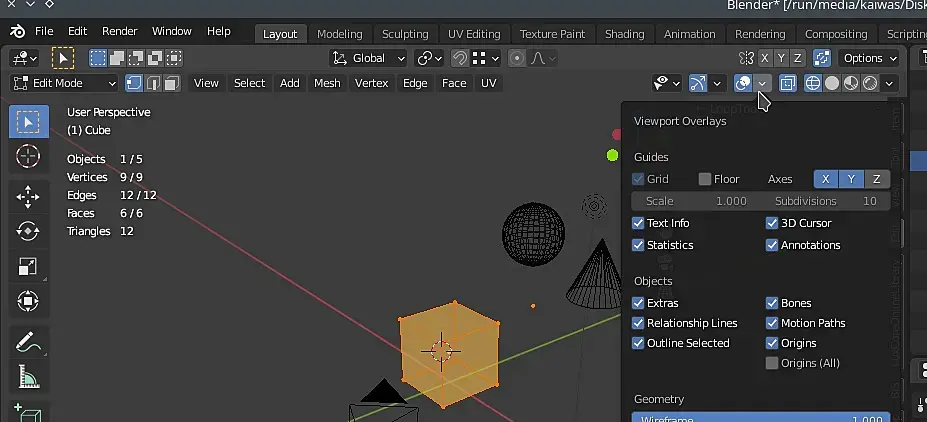Open object visibility and selectability dropdown
This screenshot has height=422, width=927.
pos(666,83)
